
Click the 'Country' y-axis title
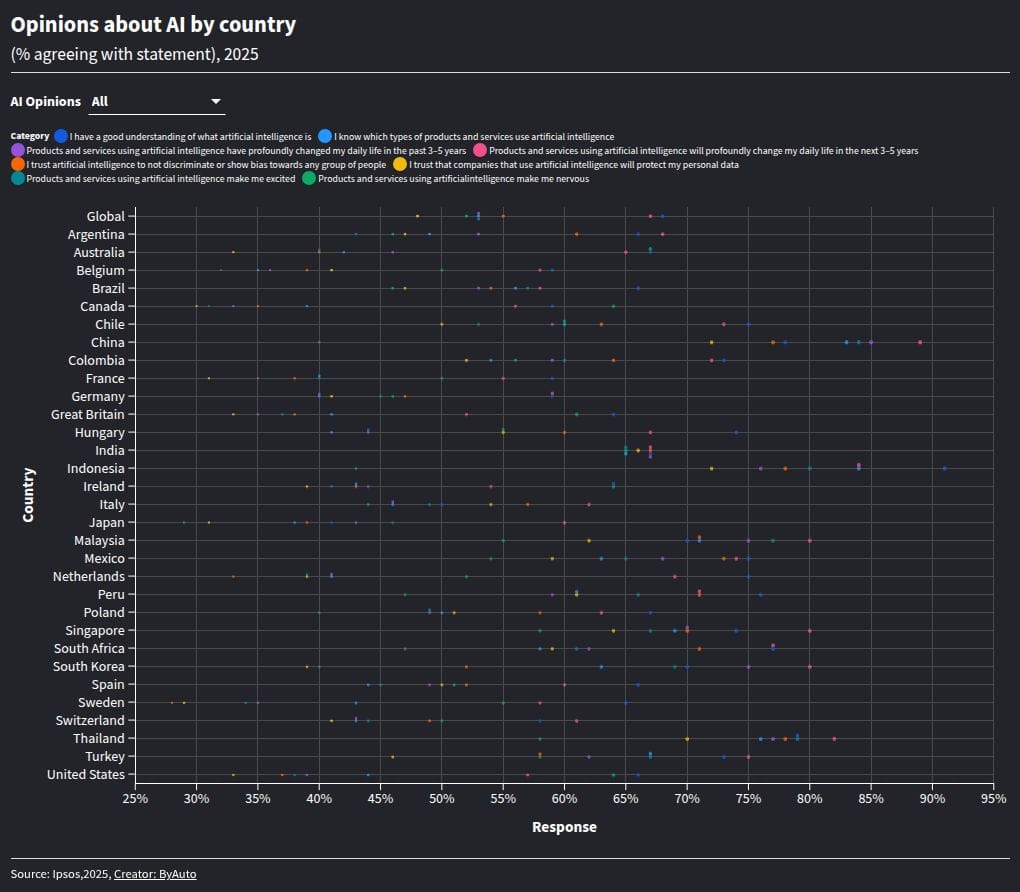coord(28,495)
